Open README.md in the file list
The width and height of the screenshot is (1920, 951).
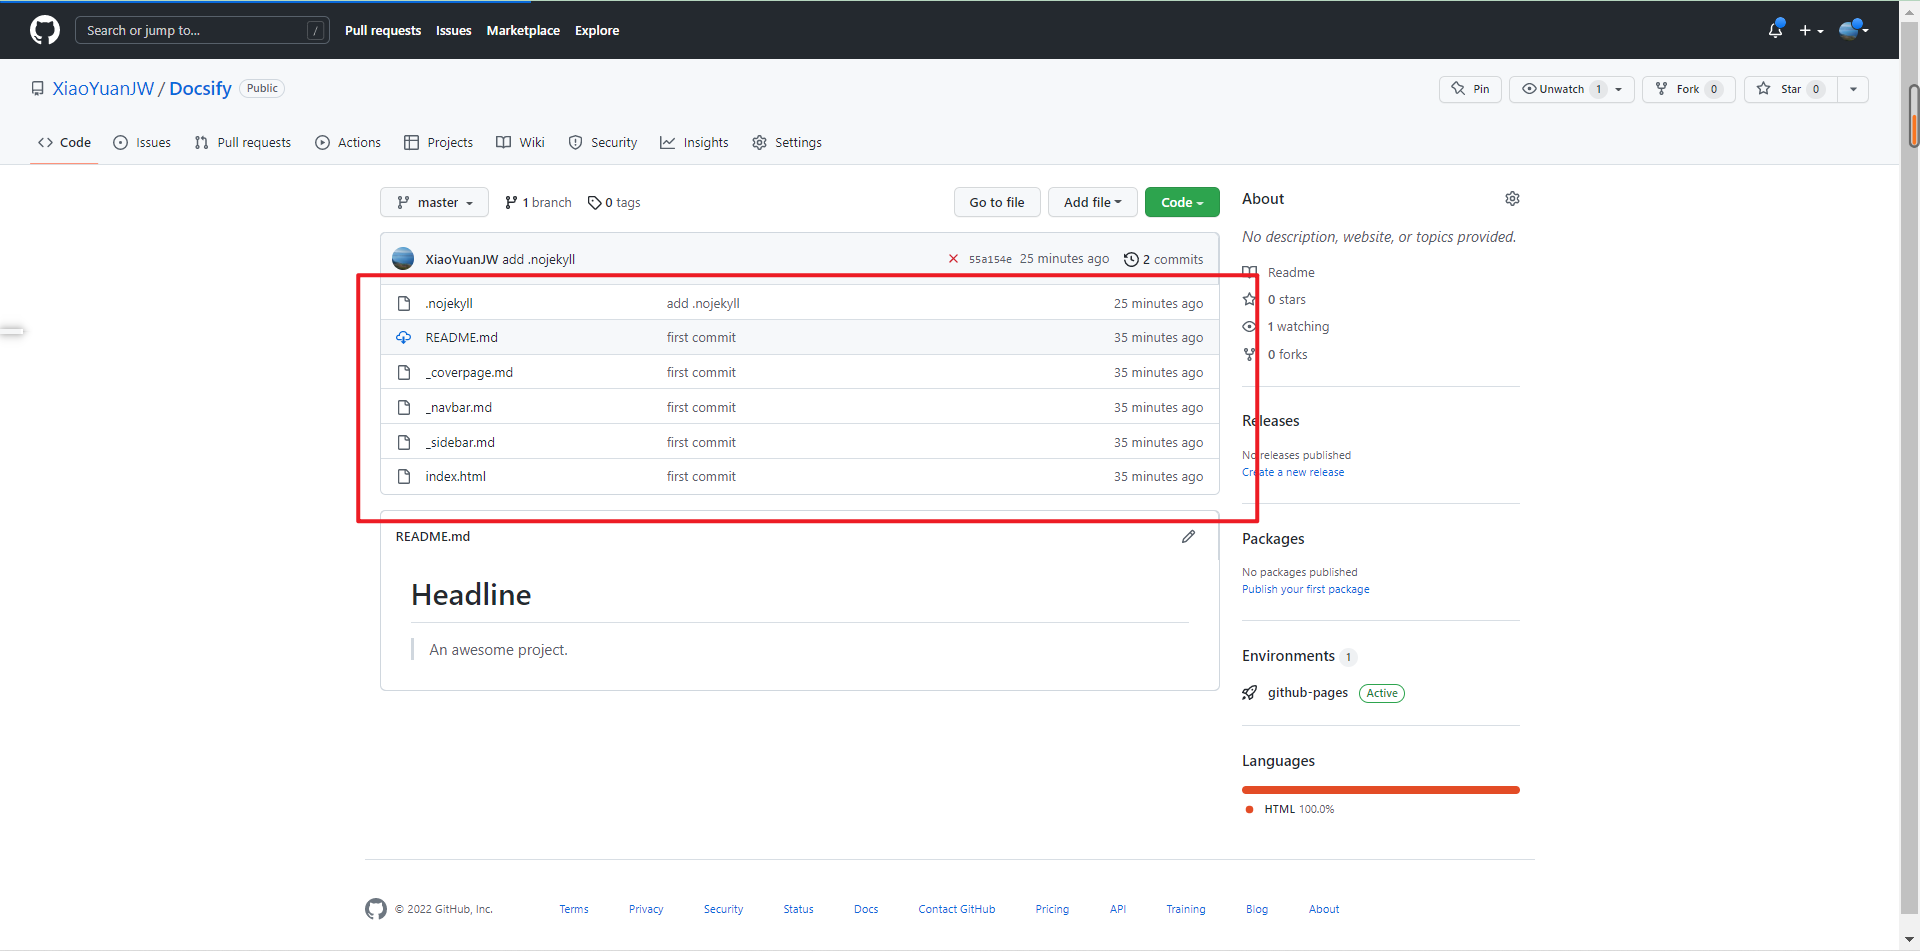[x=461, y=338]
